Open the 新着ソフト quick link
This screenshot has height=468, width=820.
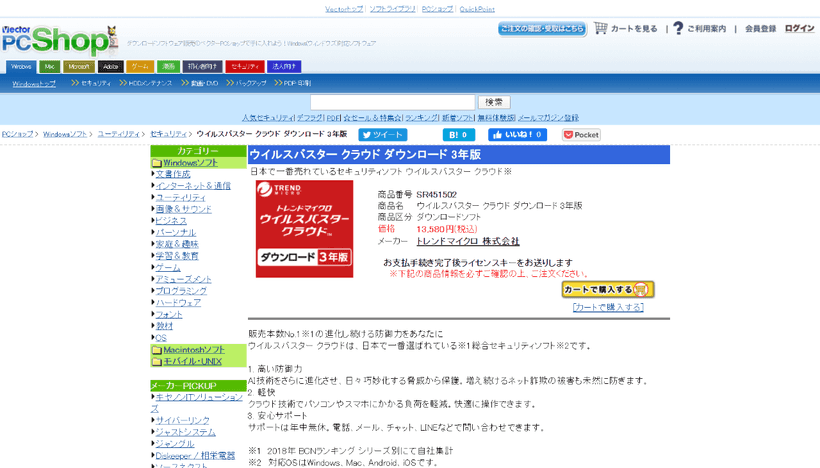[x=458, y=118]
